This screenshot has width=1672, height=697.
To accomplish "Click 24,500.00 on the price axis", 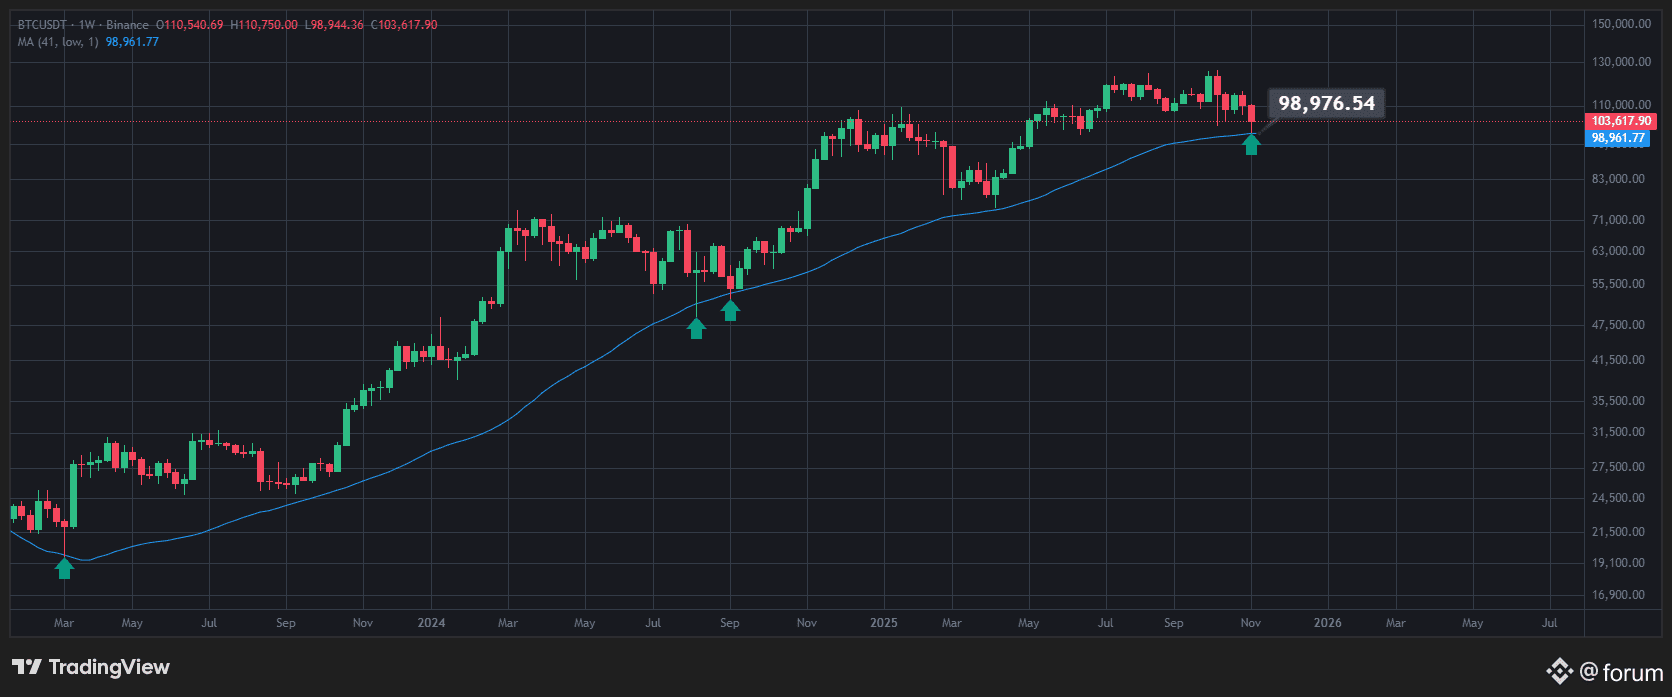I will 1618,498.
